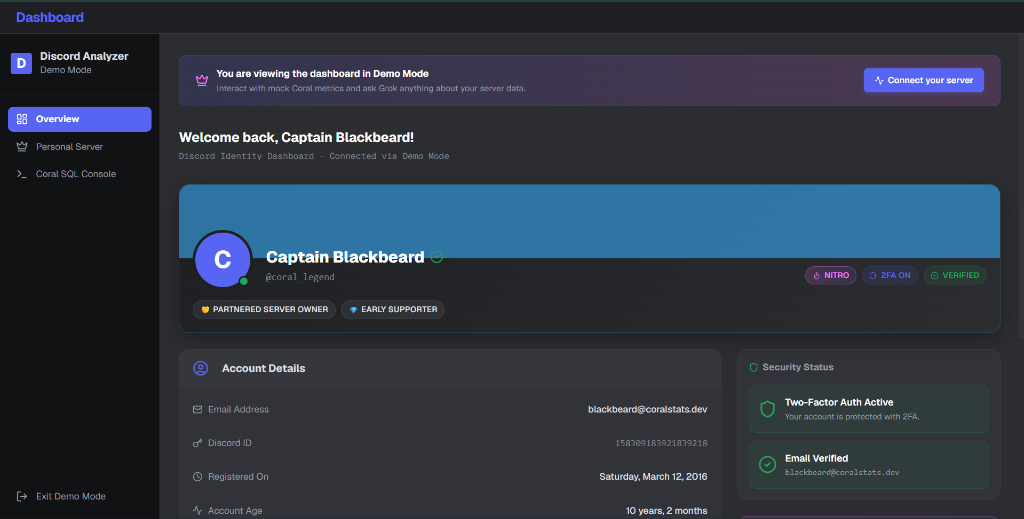Click the 2FA ON badge
Viewport: 1024px width, 519px height.
(x=890, y=275)
